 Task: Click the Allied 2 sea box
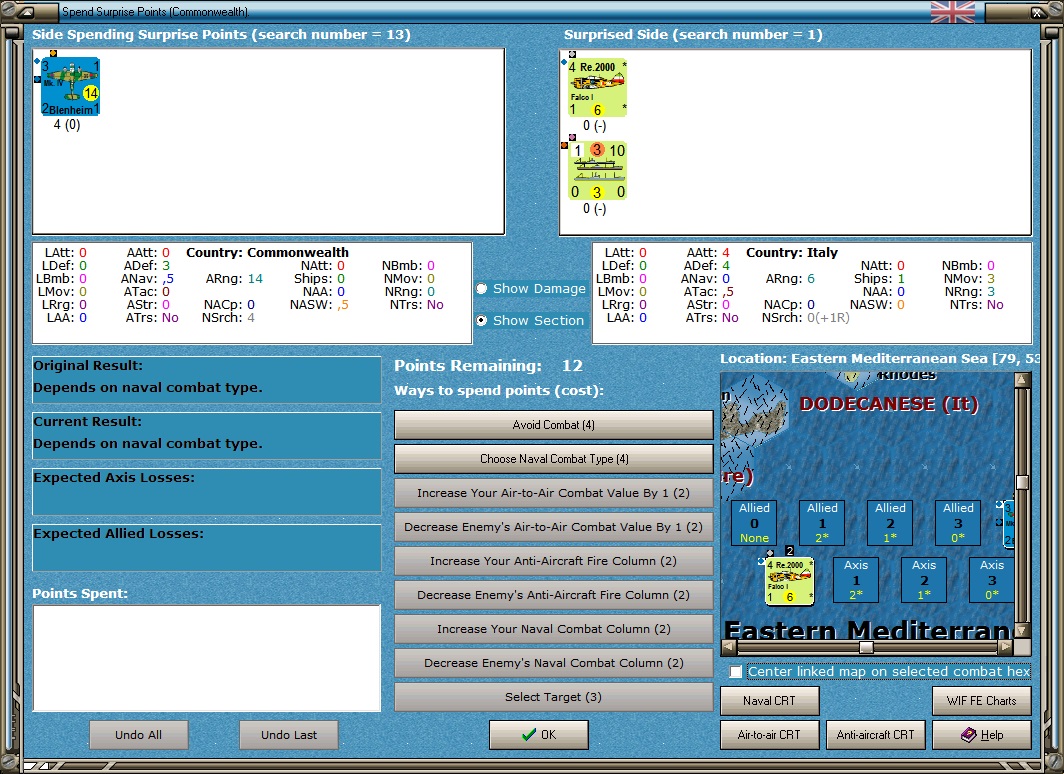(890, 523)
